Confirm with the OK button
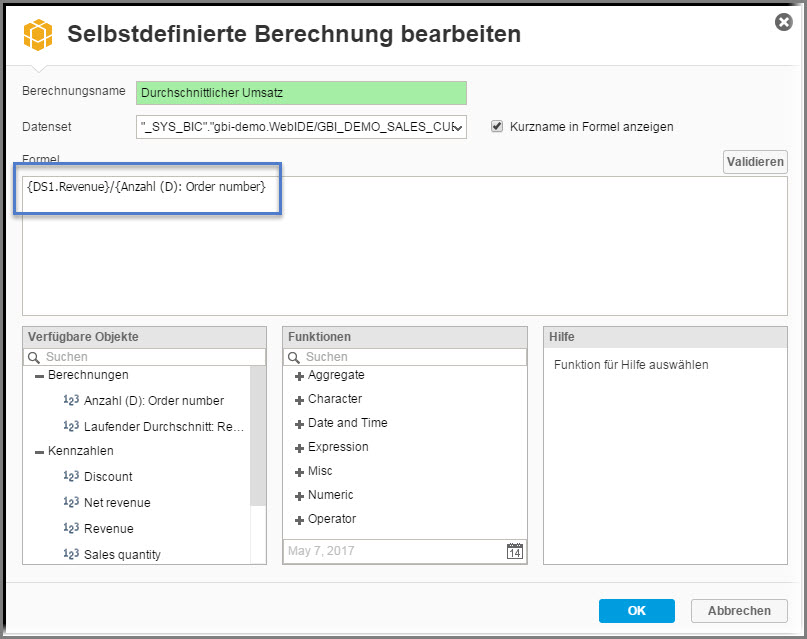The width and height of the screenshot is (807, 639). point(636,611)
